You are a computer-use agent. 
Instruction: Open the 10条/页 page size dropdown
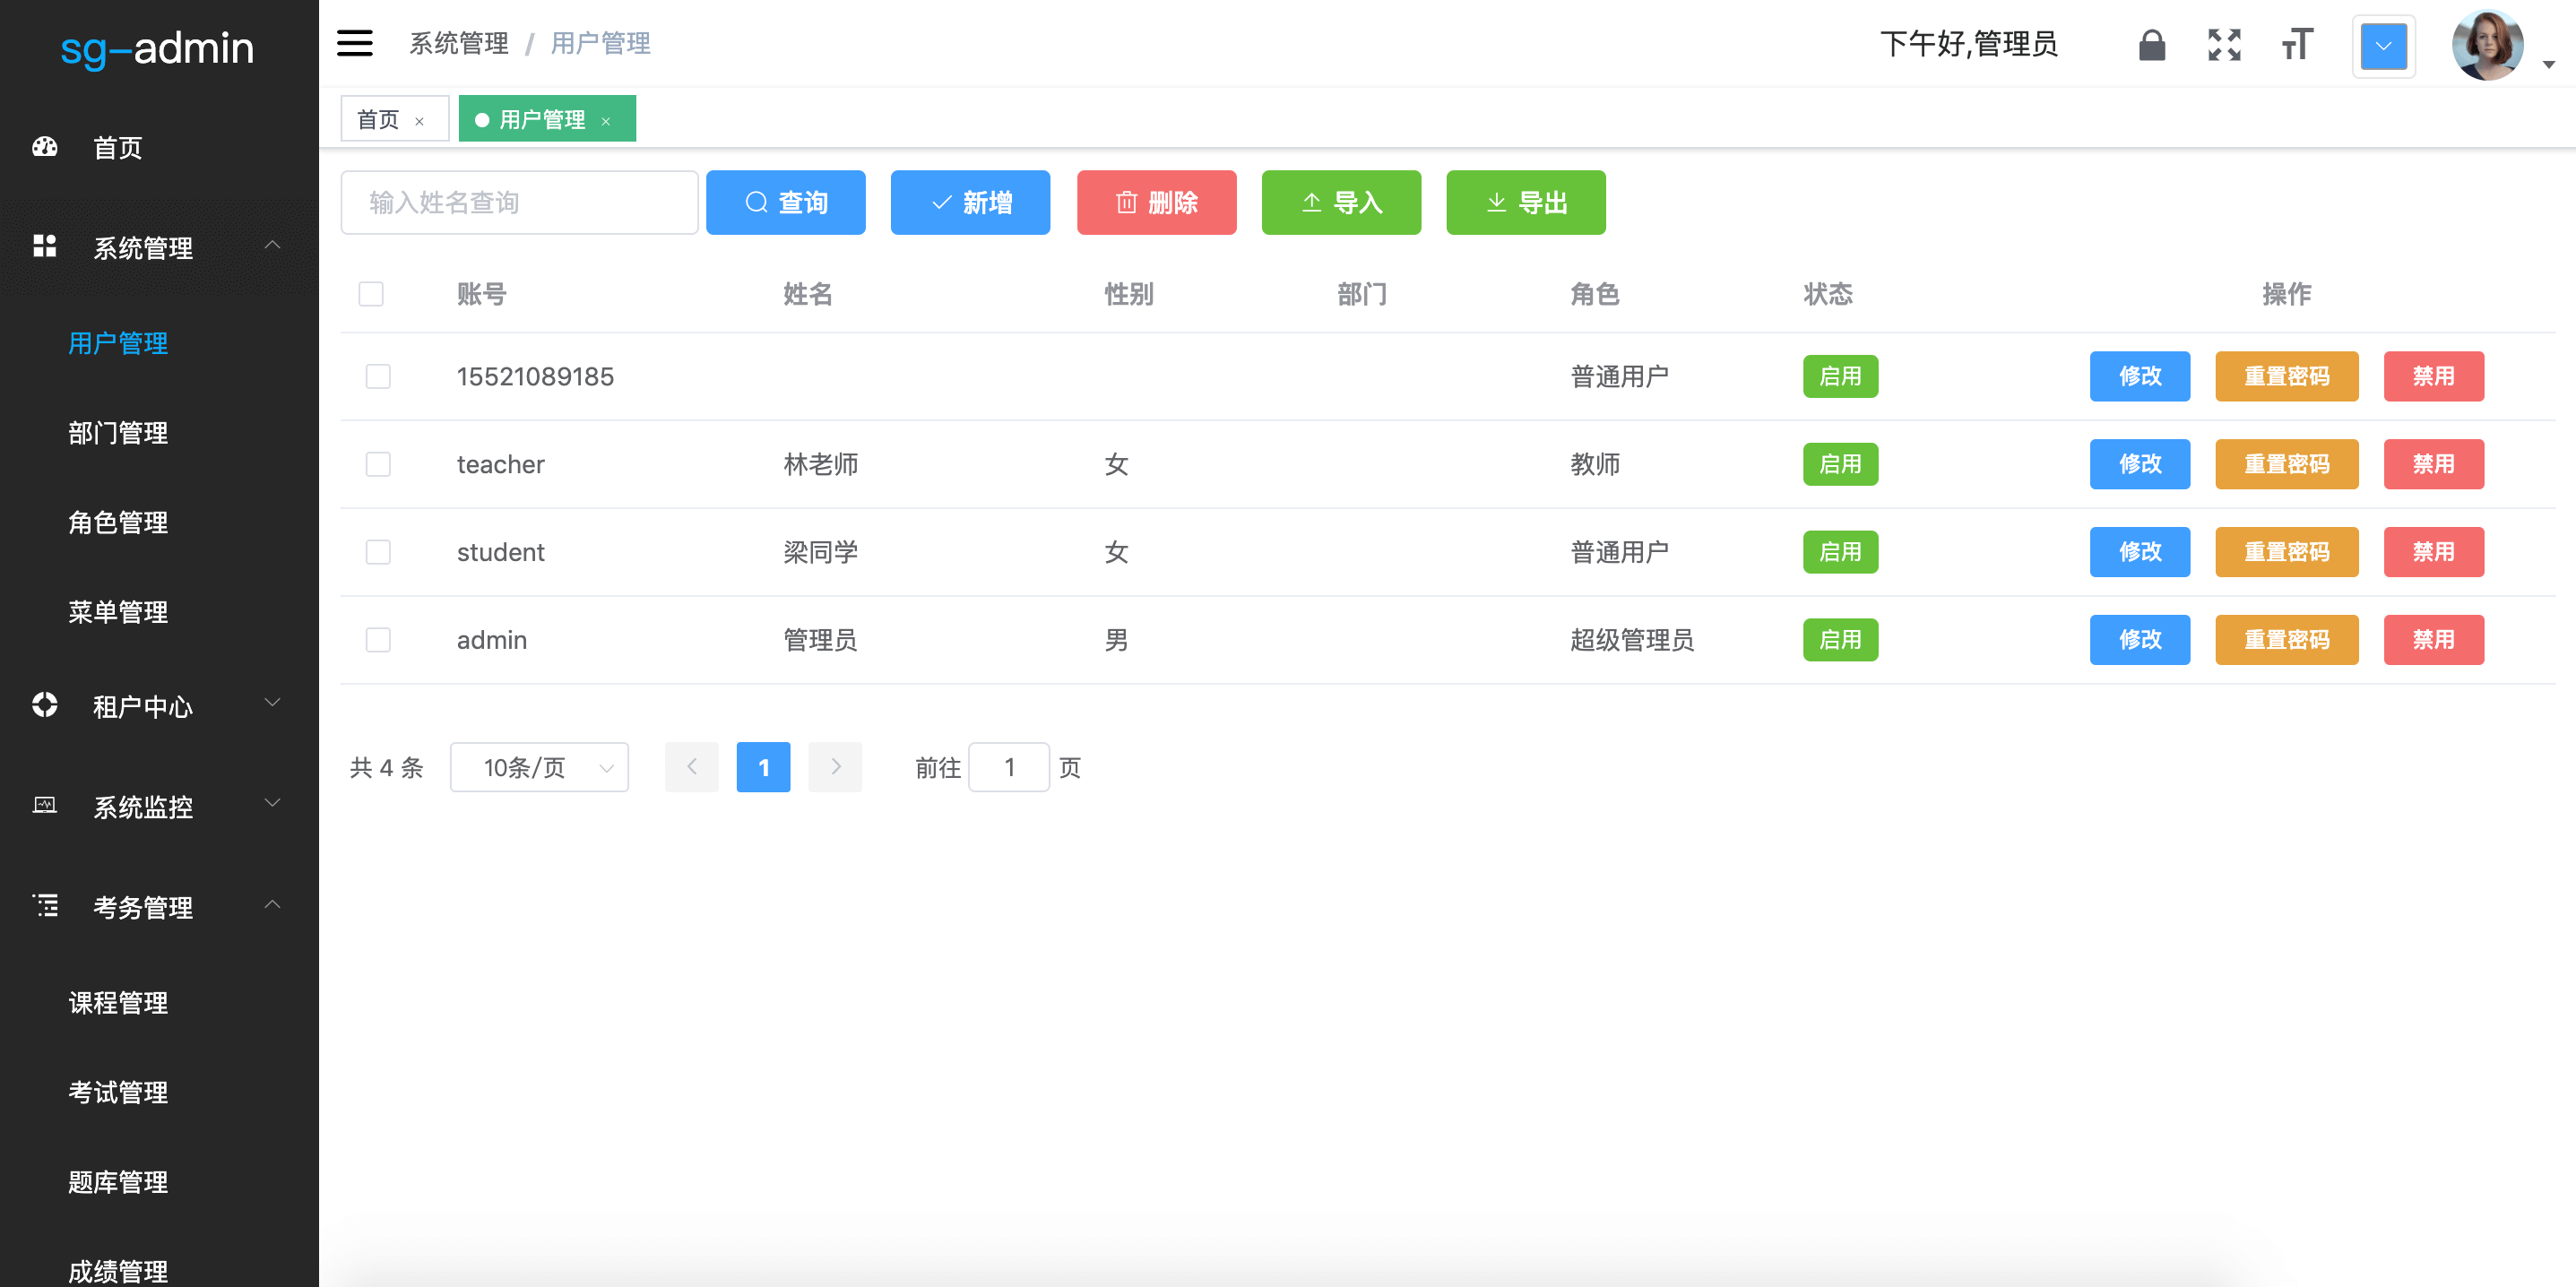[539, 767]
